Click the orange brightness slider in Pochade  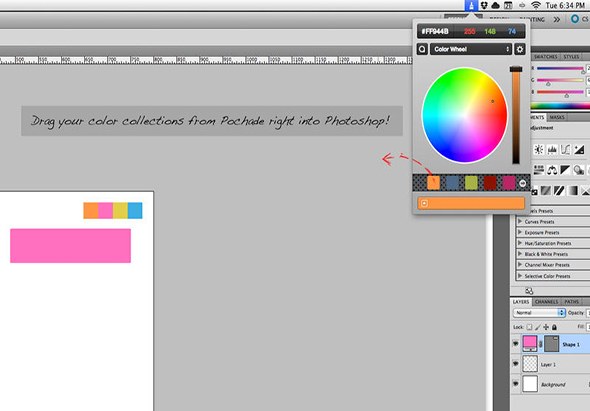(516, 115)
